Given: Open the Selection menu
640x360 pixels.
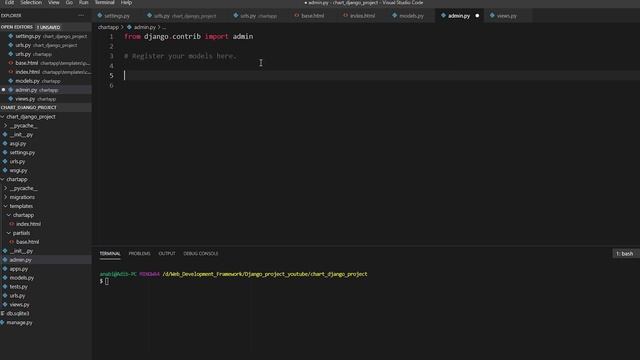Looking at the screenshot, I should (31, 2).
